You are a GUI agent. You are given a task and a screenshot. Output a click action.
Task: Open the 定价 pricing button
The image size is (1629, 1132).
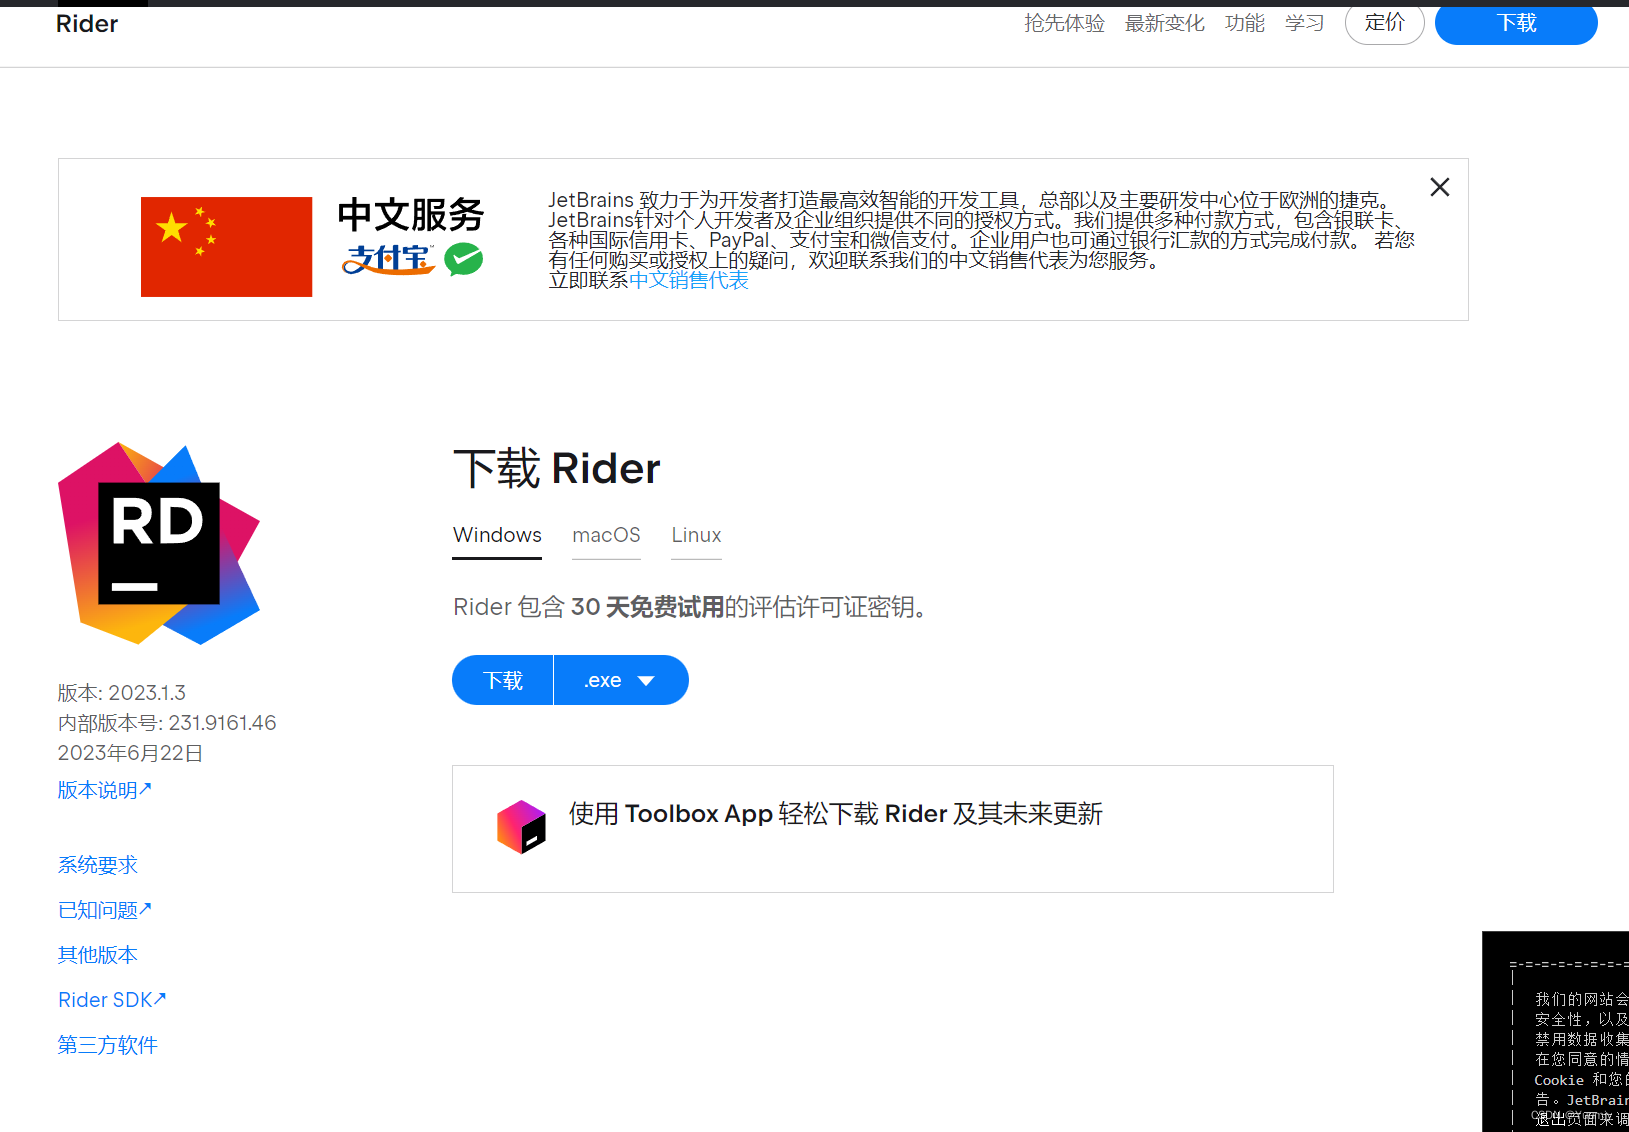click(1384, 23)
